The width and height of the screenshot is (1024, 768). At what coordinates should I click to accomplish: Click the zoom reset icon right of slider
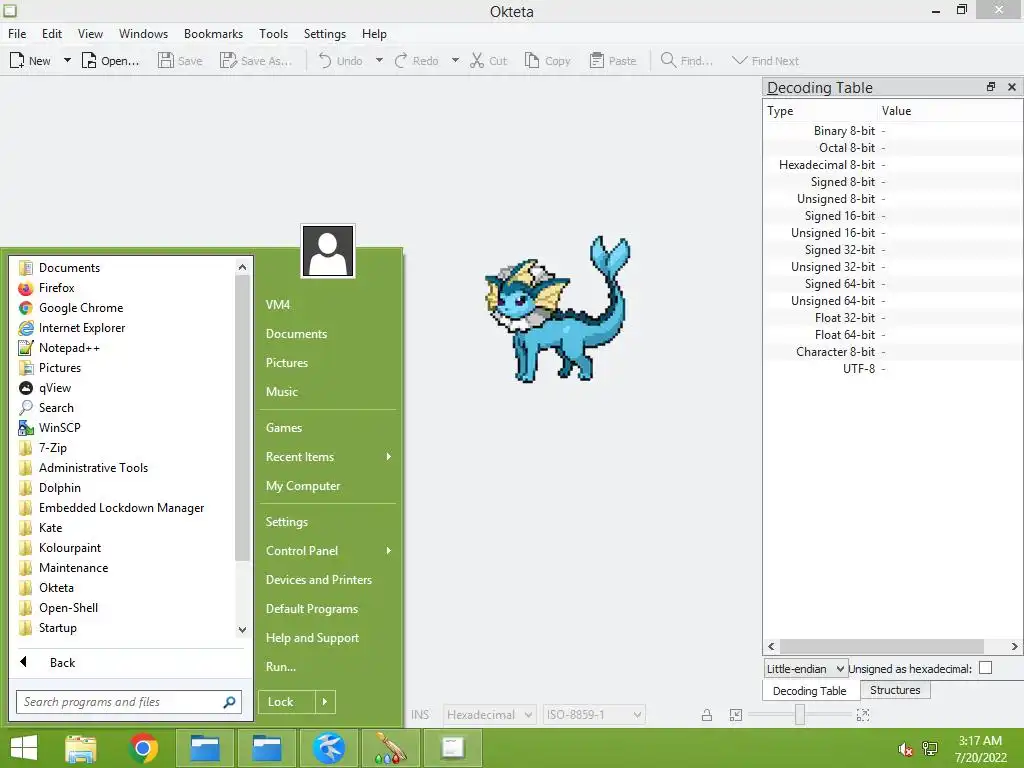(863, 715)
